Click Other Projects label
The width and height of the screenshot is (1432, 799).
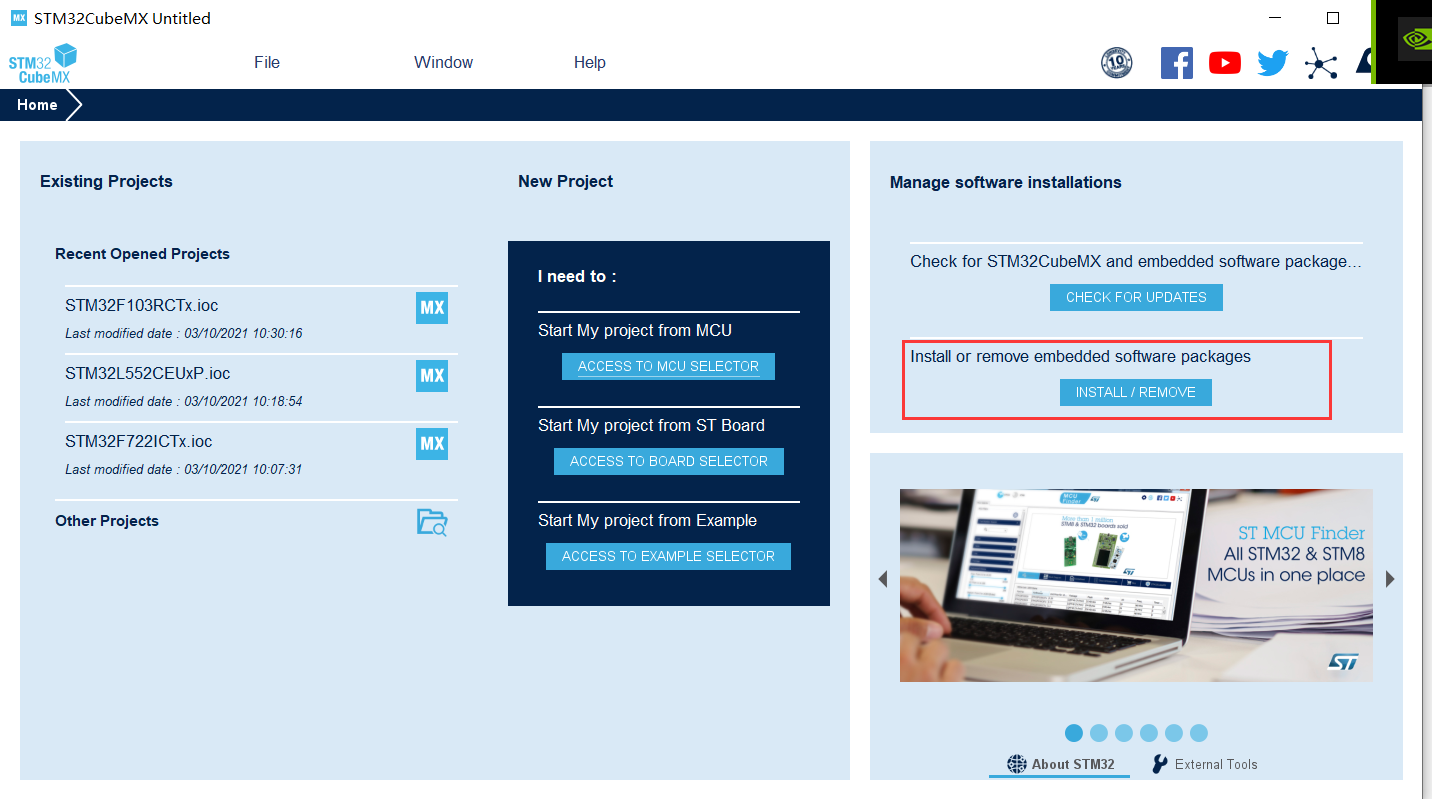(107, 521)
